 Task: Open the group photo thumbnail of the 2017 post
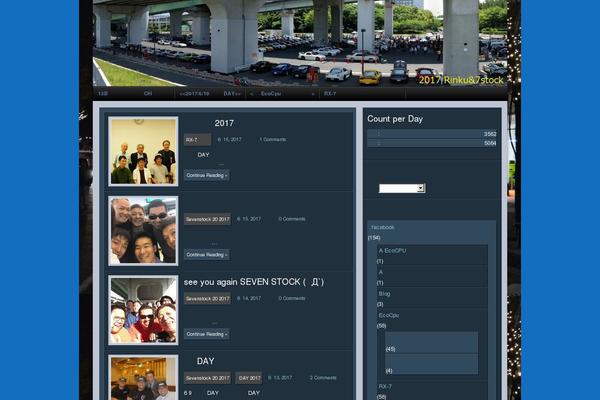[x=143, y=152]
